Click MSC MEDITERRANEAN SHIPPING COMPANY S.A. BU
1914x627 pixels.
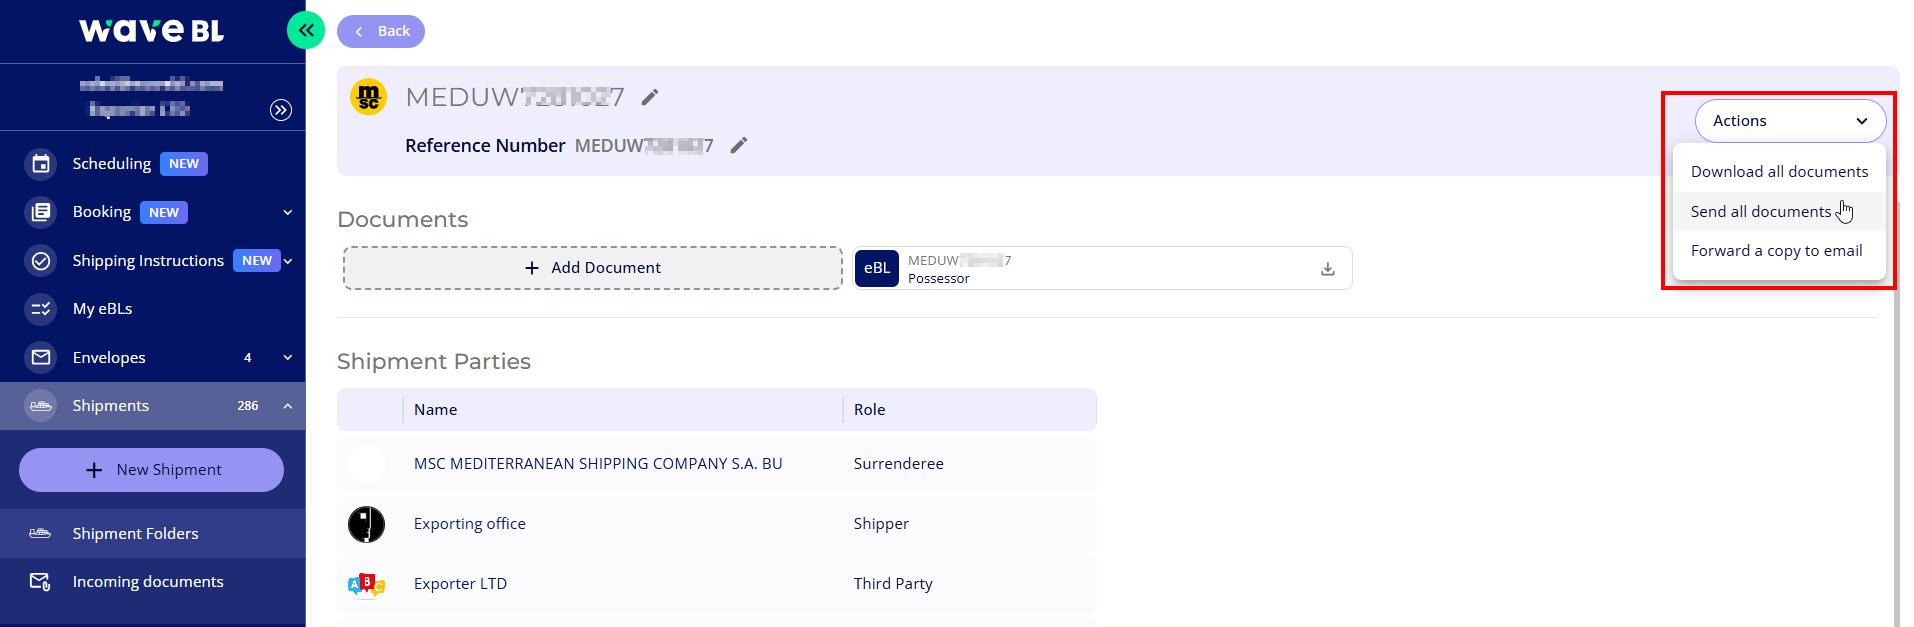tap(598, 464)
